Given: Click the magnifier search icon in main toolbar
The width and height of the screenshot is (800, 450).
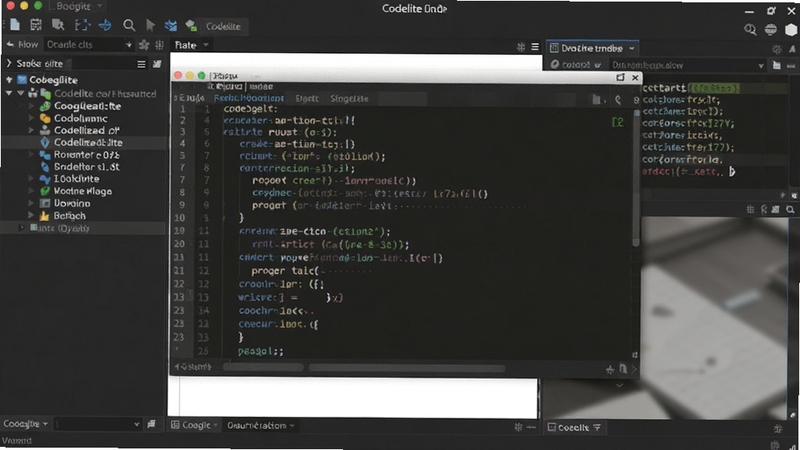Looking at the screenshot, I should pyautogui.click(x=129, y=25).
